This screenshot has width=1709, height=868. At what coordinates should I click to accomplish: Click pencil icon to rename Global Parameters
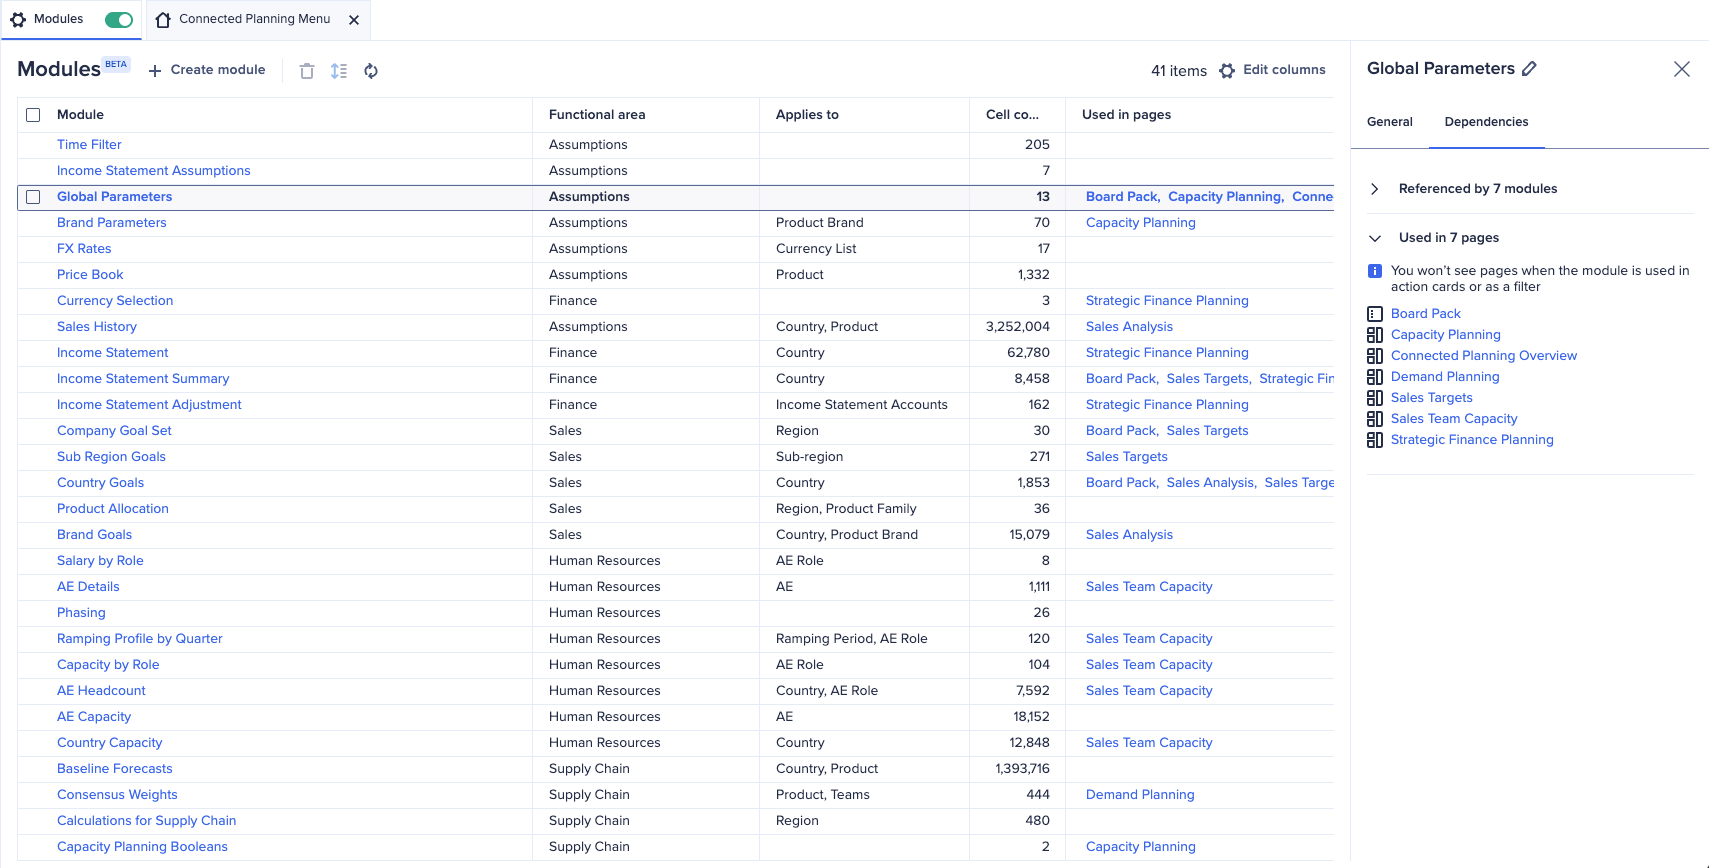(1529, 69)
